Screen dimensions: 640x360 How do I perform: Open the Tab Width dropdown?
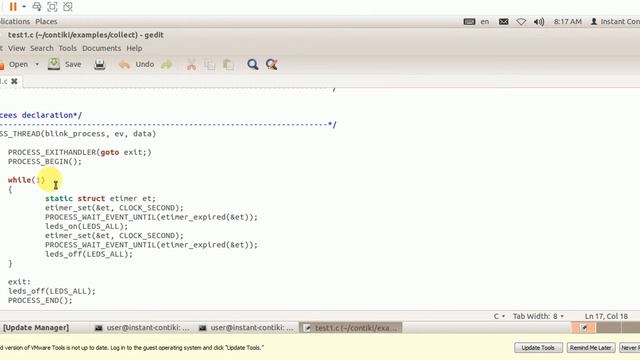click(x=538, y=316)
